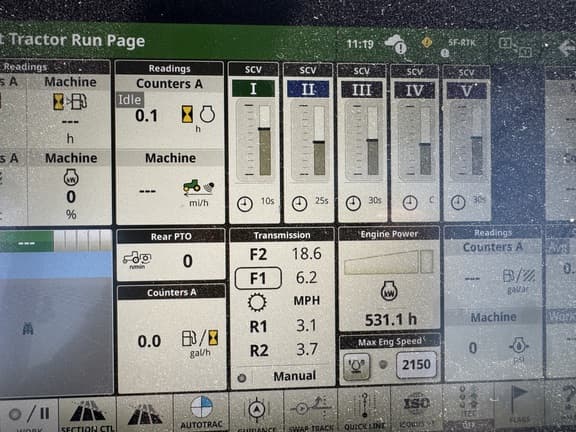The width and height of the screenshot is (576, 432).
Task: Tap the 2150 max engine speed value
Action: [416, 364]
